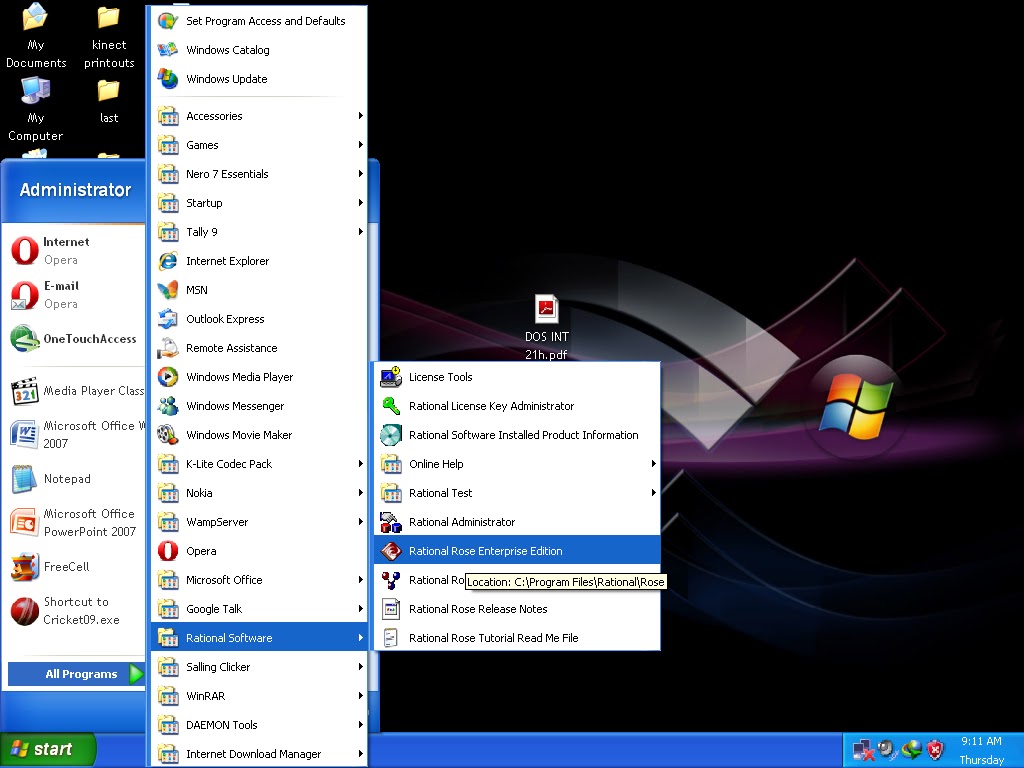
Task: Expand the Rational Test submenu arrow
Action: click(653, 492)
